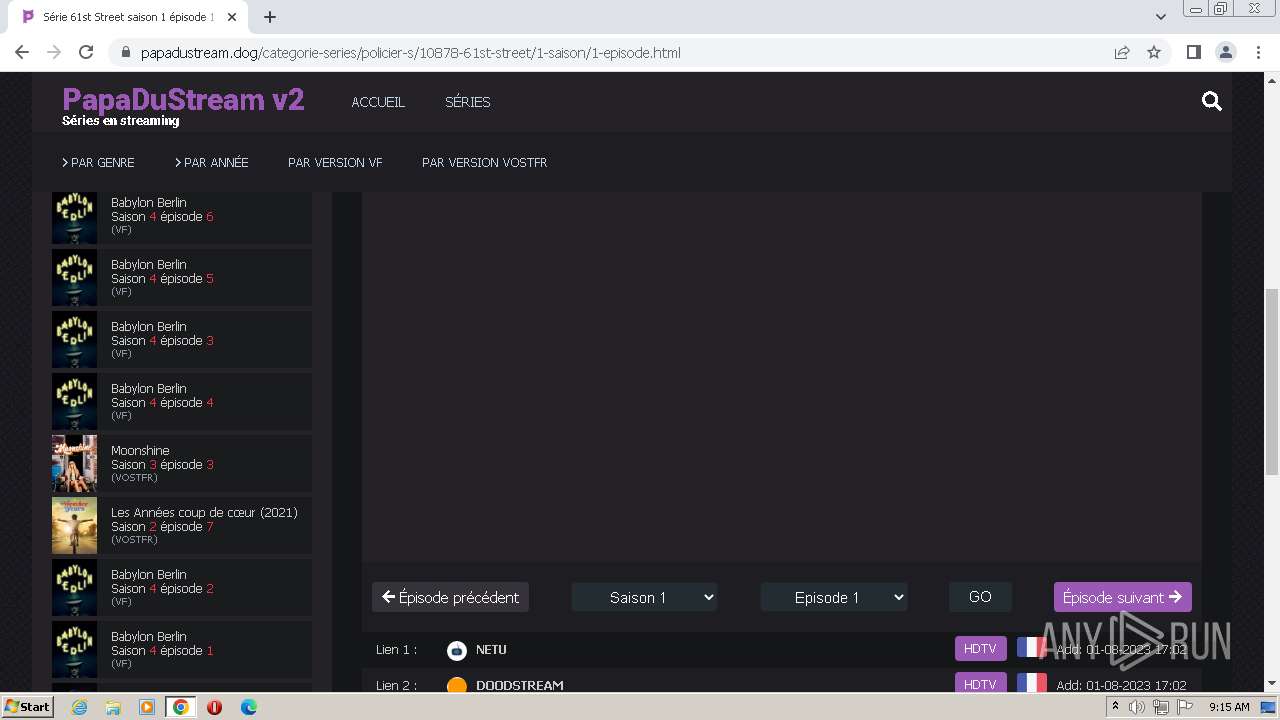Open Babylon Berlin Saison 4 épisode 1

coord(182,650)
